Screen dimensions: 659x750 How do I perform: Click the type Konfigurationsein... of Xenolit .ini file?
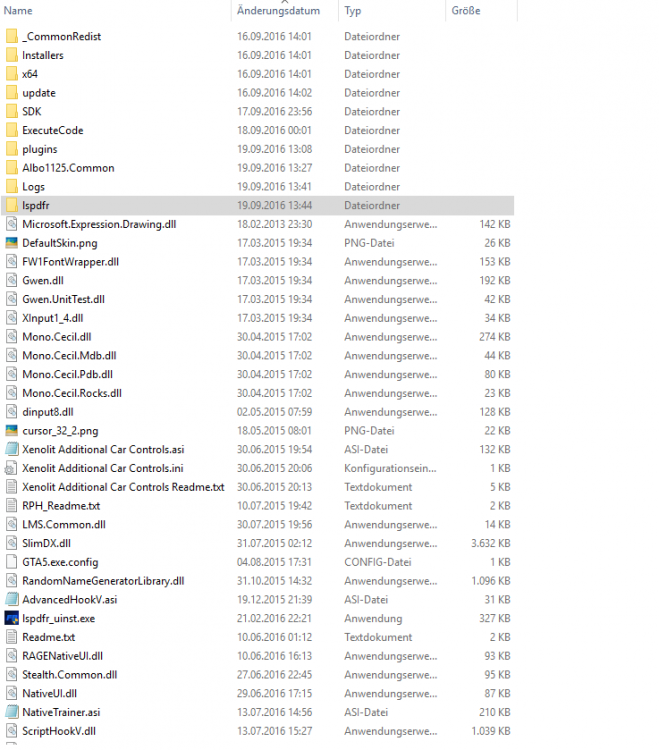(x=390, y=468)
